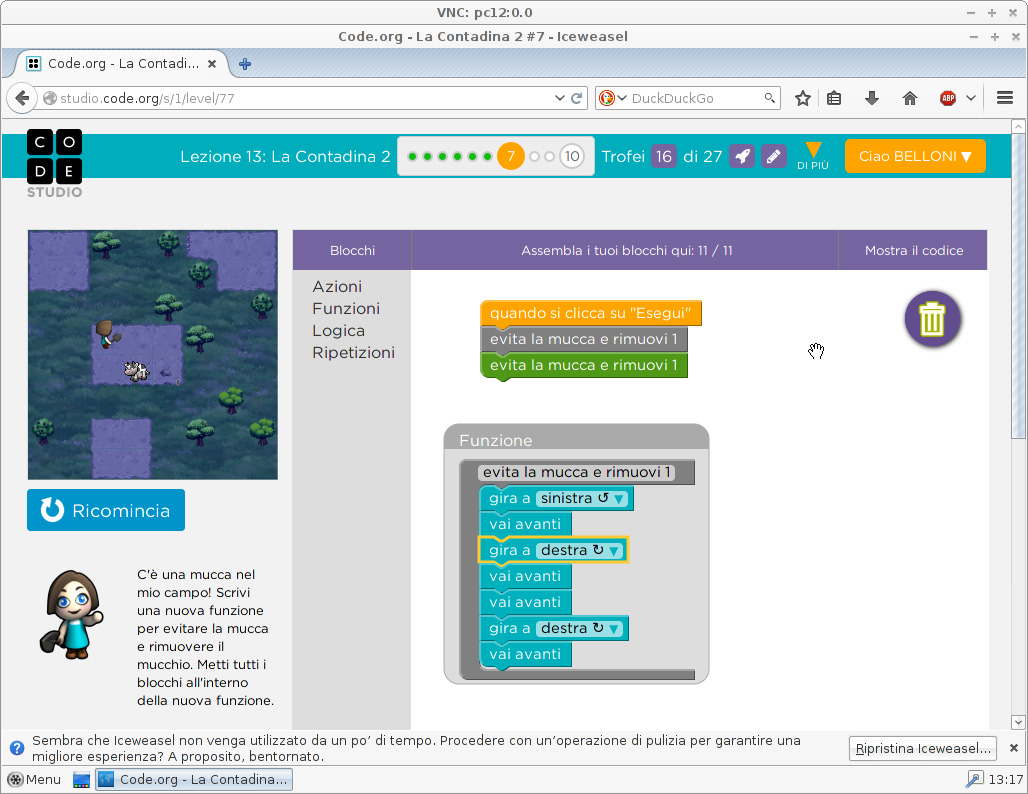Select the Ripetizioni block category
Screen dimensions: 1028x794
pyautogui.click(x=353, y=353)
